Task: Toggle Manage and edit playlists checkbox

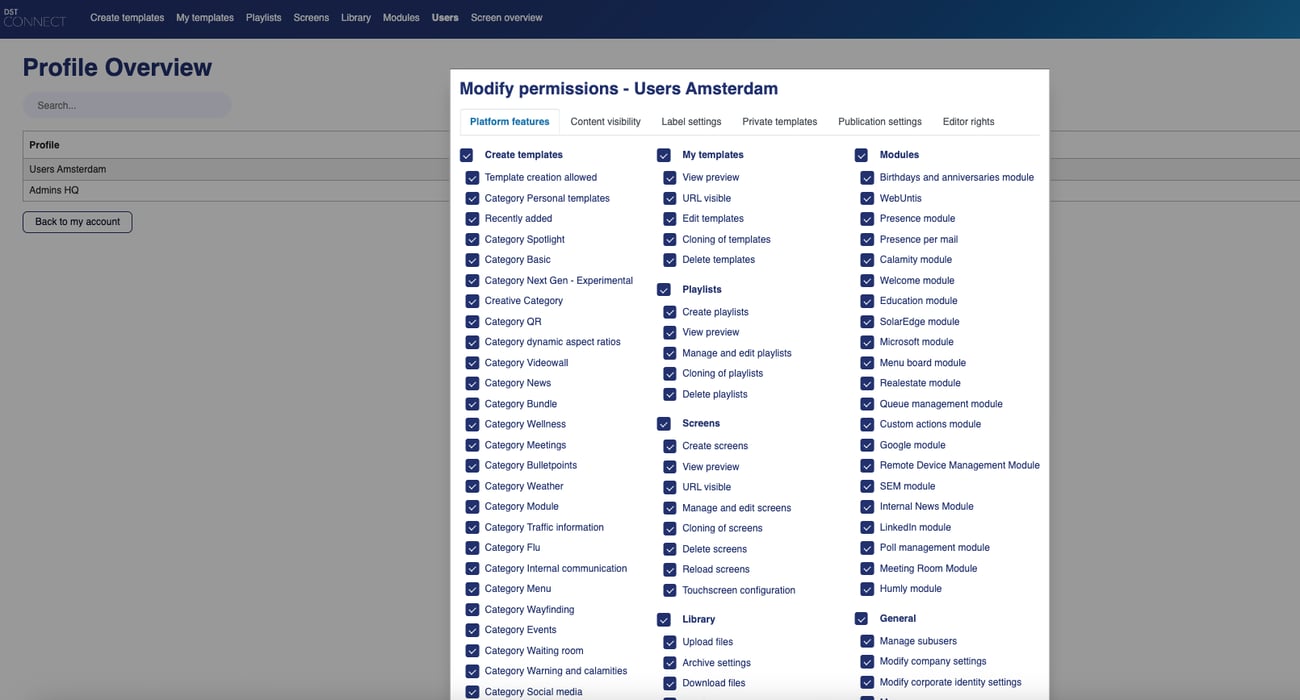Action: click(670, 353)
